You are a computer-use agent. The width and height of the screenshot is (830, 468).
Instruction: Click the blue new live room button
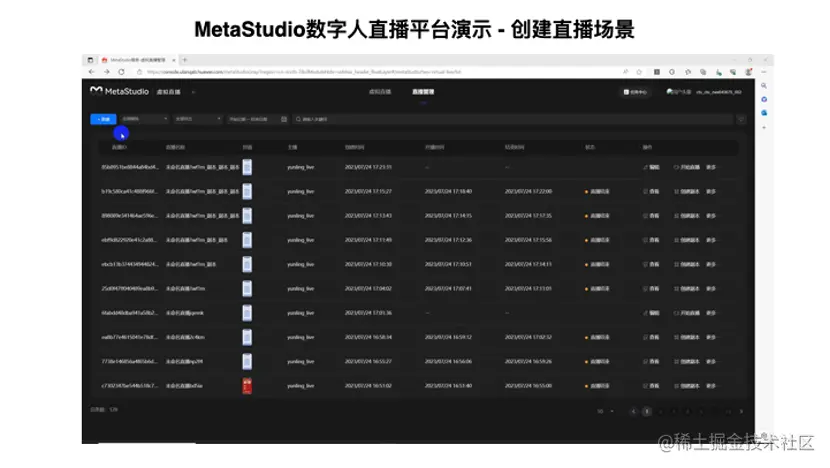[x=103, y=119]
